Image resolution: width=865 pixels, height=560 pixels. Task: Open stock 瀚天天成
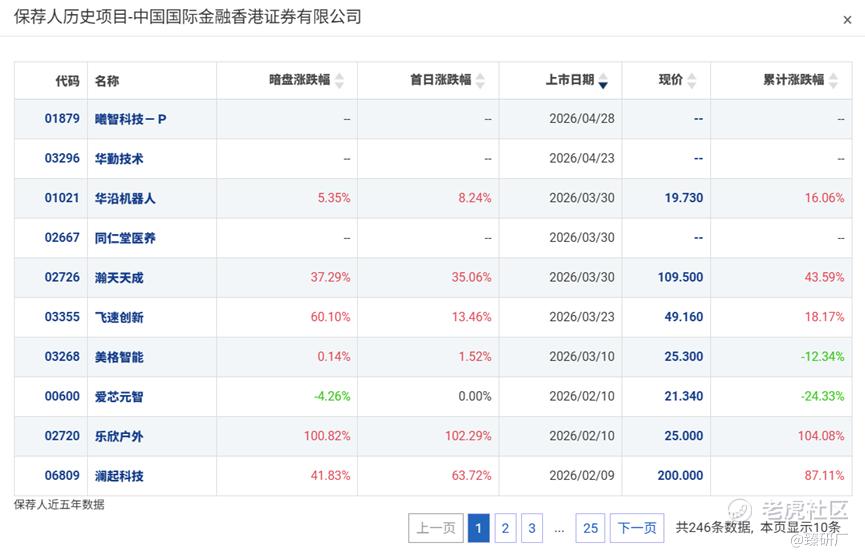point(119,278)
